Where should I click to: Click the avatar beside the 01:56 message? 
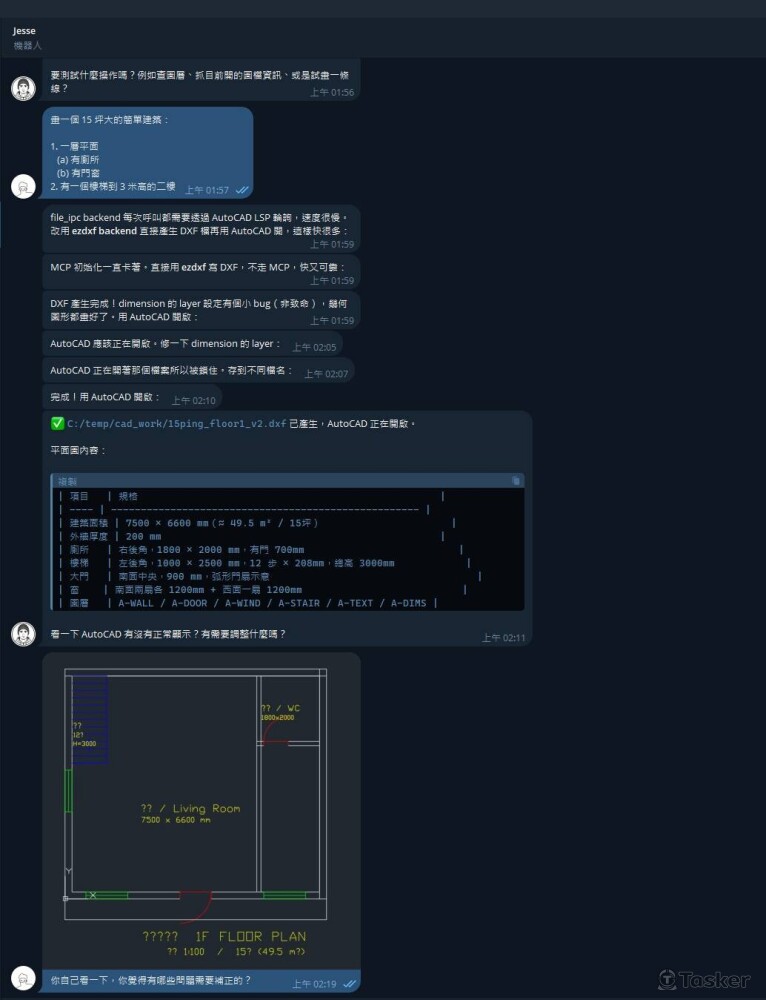click(x=23, y=88)
